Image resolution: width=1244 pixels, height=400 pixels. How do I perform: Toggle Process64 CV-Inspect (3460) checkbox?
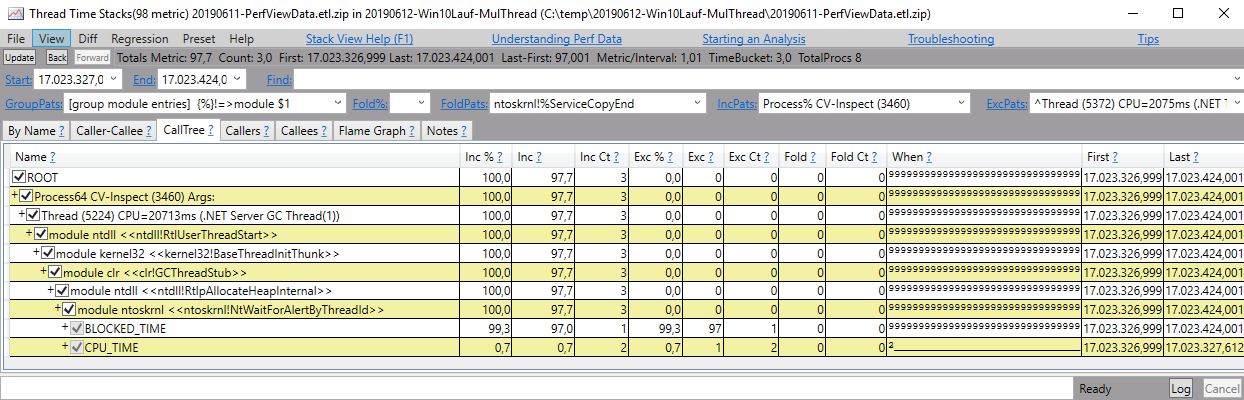point(26,196)
